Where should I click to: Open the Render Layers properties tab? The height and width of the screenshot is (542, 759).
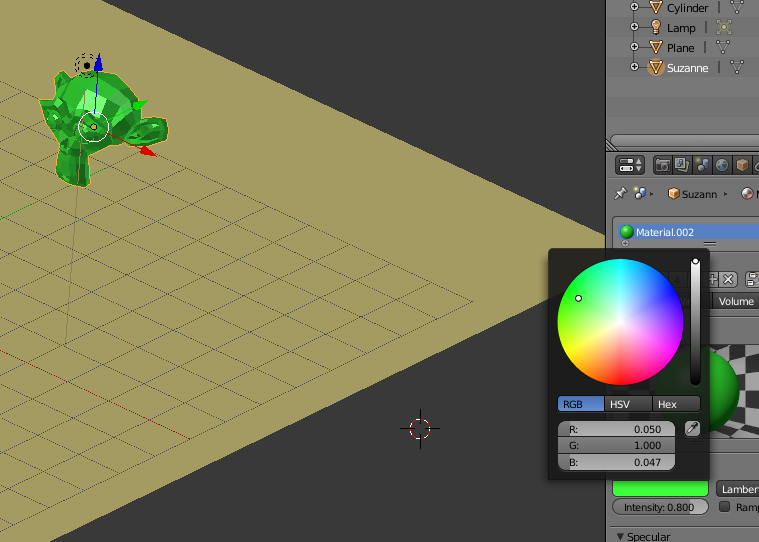click(682, 165)
